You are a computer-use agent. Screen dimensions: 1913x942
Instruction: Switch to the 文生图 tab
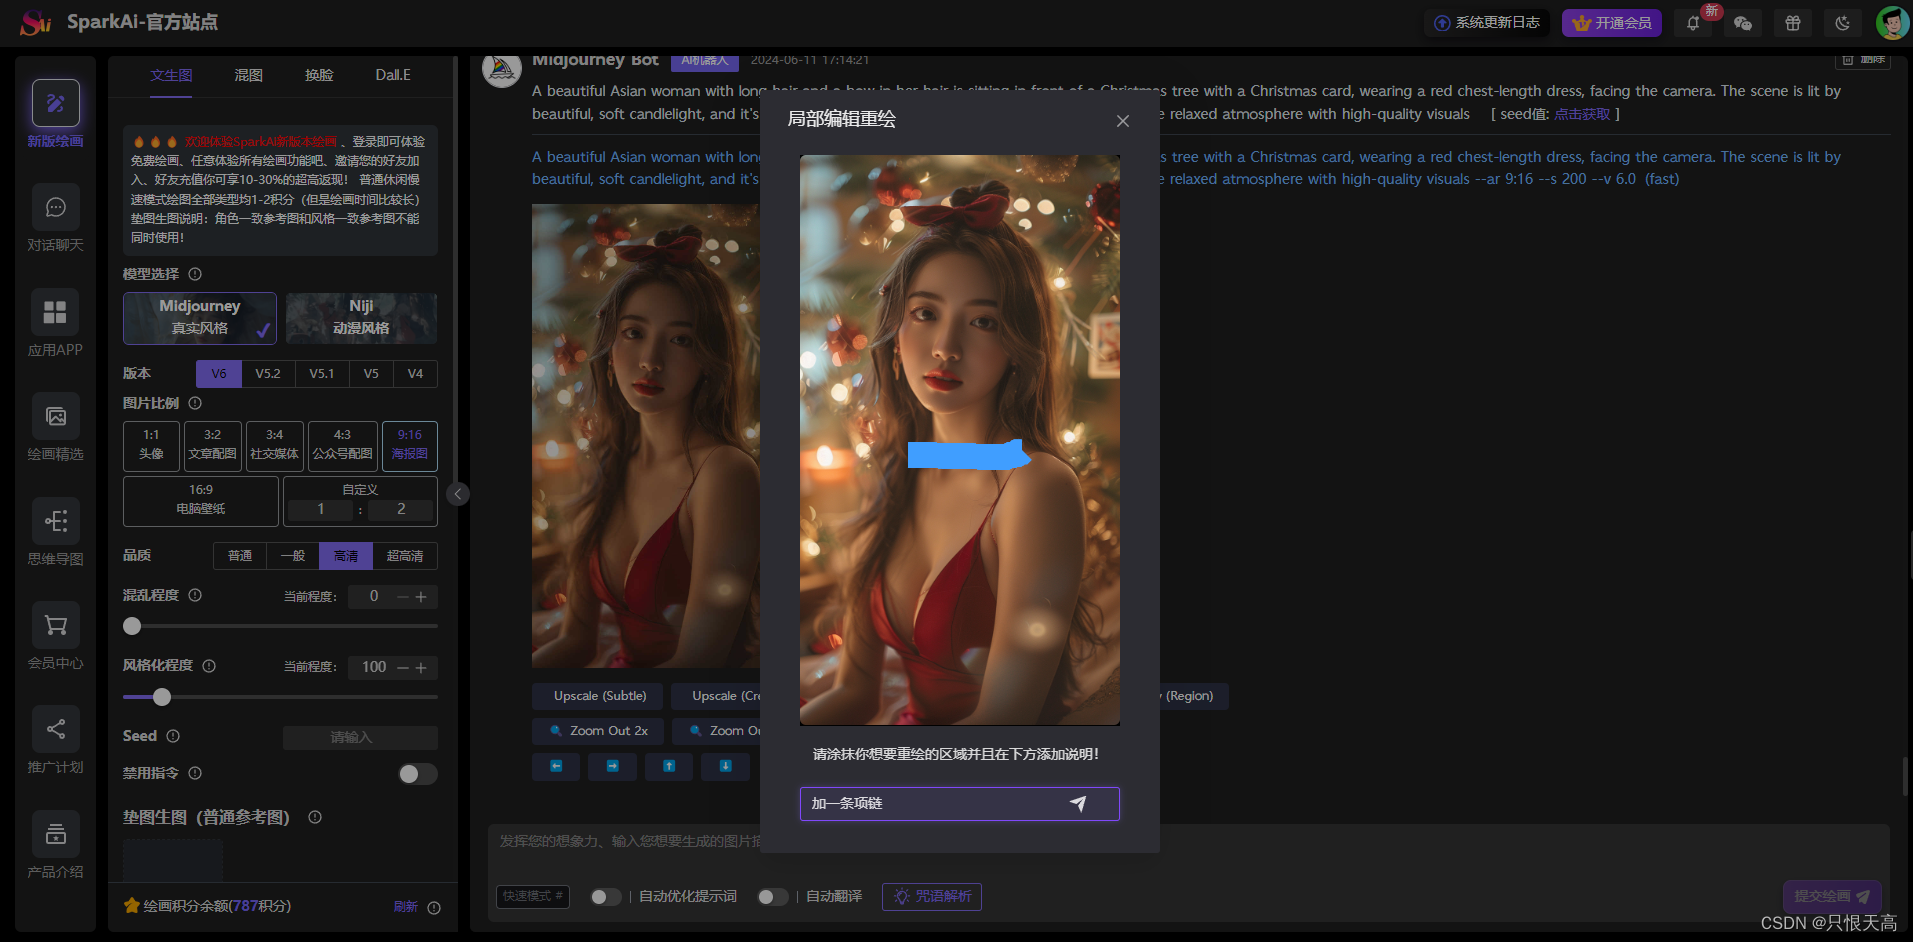(x=171, y=75)
